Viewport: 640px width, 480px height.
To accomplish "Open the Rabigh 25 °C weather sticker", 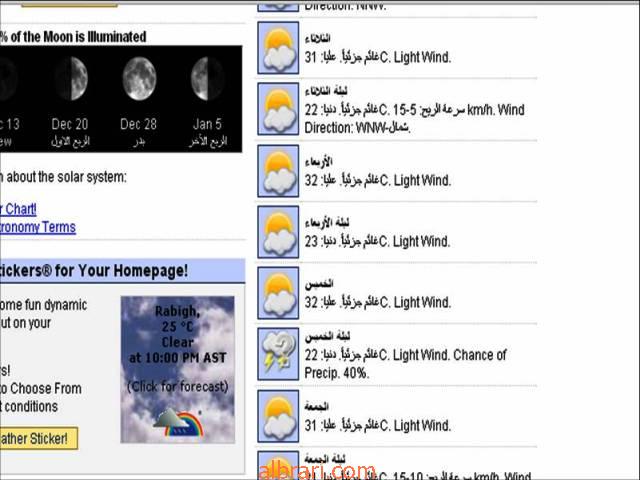I will click(x=178, y=369).
